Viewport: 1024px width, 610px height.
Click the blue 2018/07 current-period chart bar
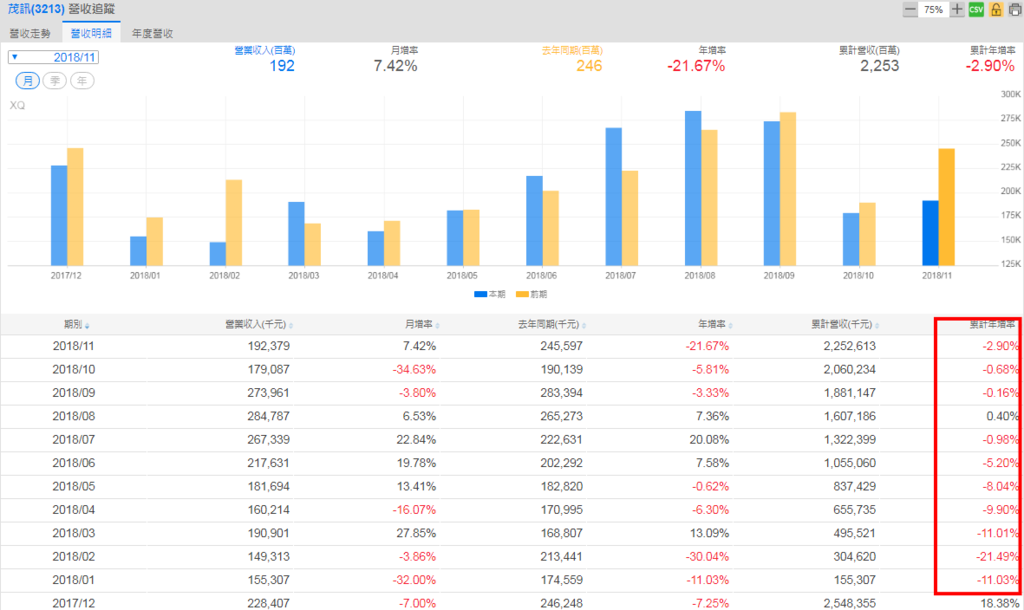[614, 197]
